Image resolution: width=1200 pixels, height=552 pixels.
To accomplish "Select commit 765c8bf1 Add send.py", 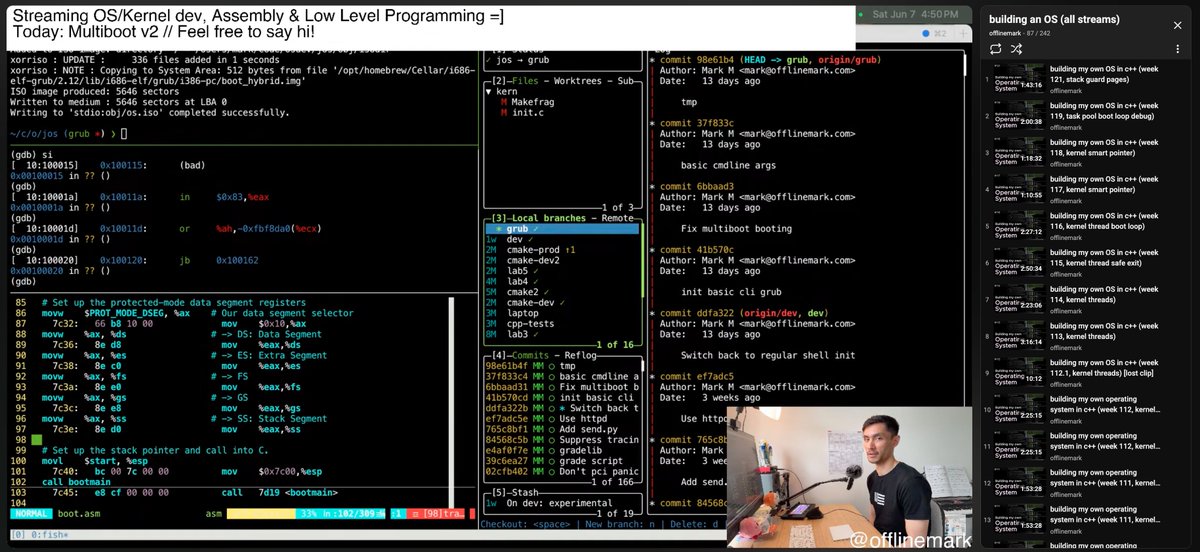I will 561,429.
